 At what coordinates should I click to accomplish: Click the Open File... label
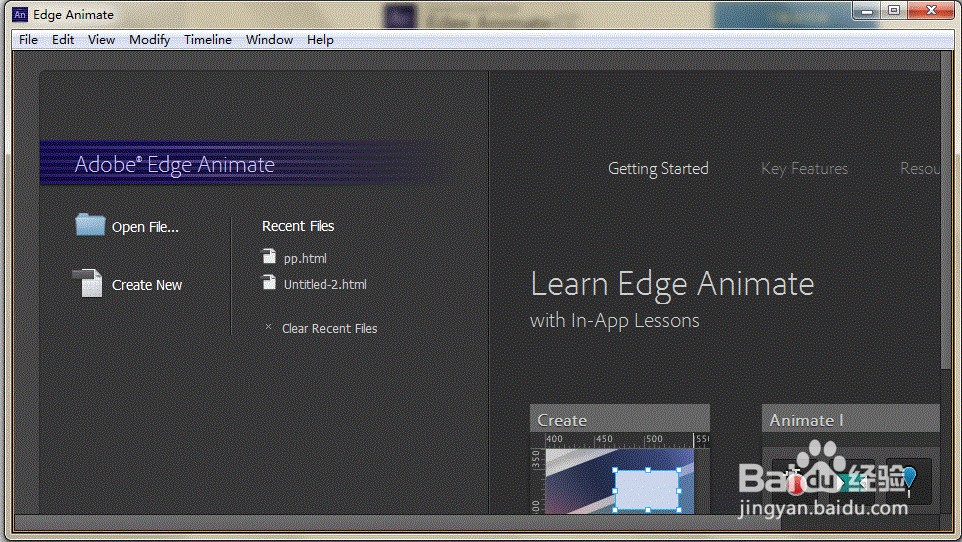[145, 227]
